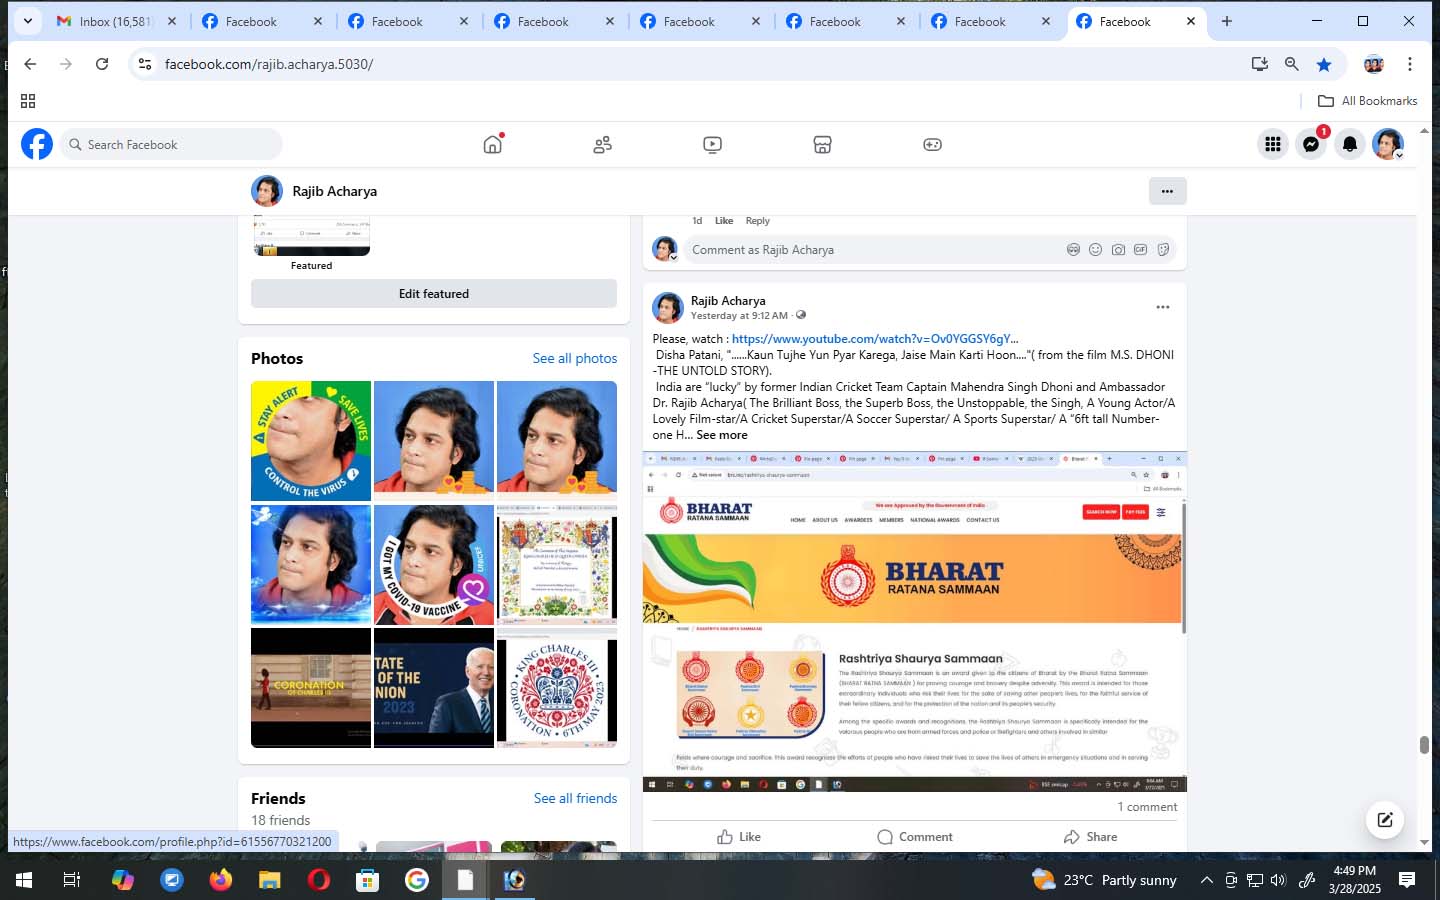This screenshot has height=900, width=1440.
Task: Add a sticker to the comment
Action: pos(1163,250)
